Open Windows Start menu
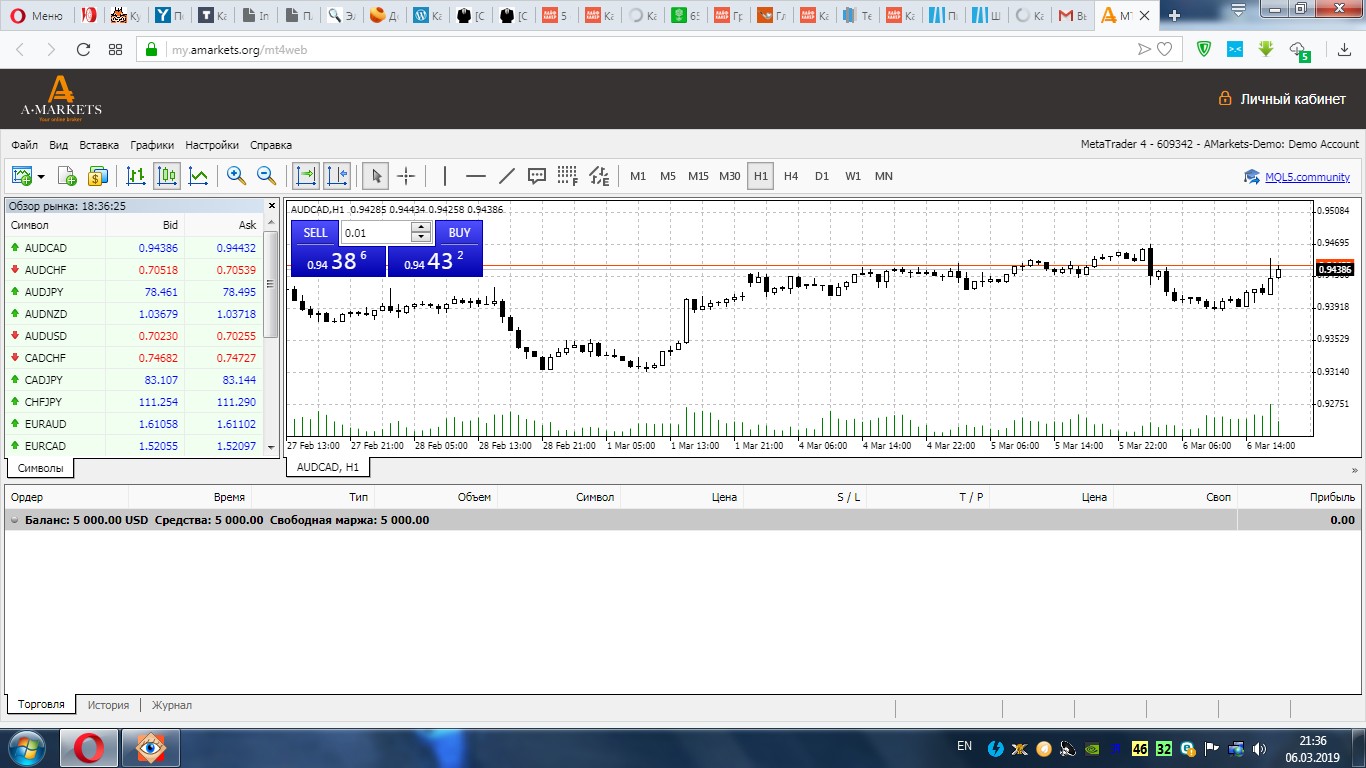Viewport: 1366px width, 768px height. [27, 747]
